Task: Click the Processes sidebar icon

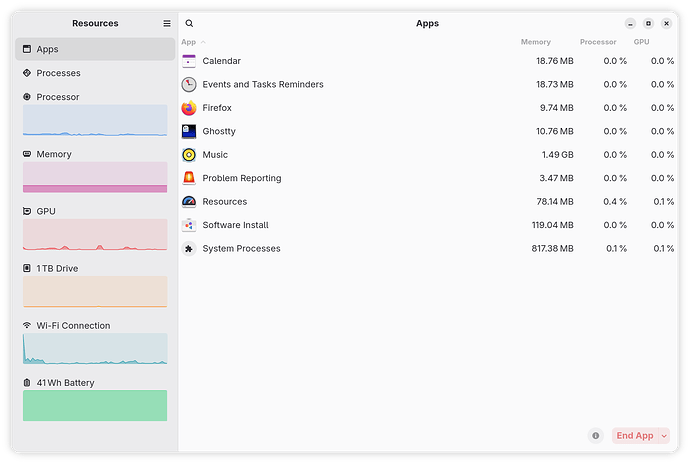Action: pos(27,73)
